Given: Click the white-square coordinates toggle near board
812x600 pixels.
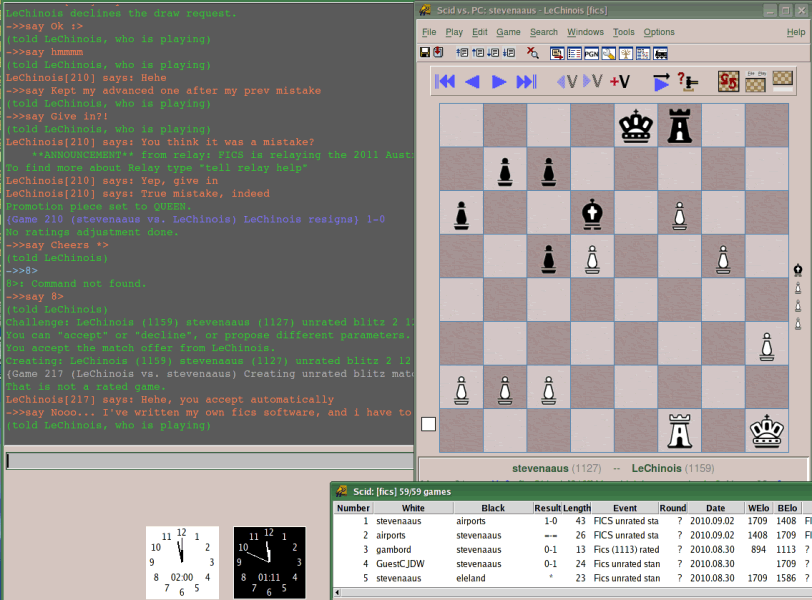Looking at the screenshot, I should 428,423.
